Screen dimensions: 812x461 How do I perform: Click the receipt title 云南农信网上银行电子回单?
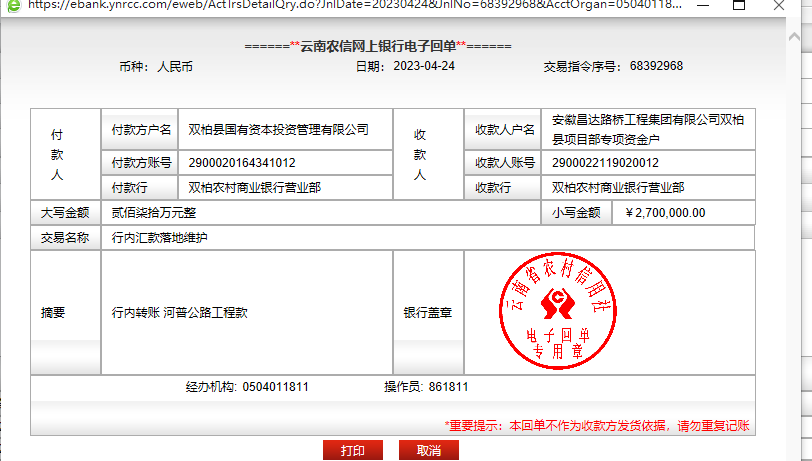click(378, 47)
